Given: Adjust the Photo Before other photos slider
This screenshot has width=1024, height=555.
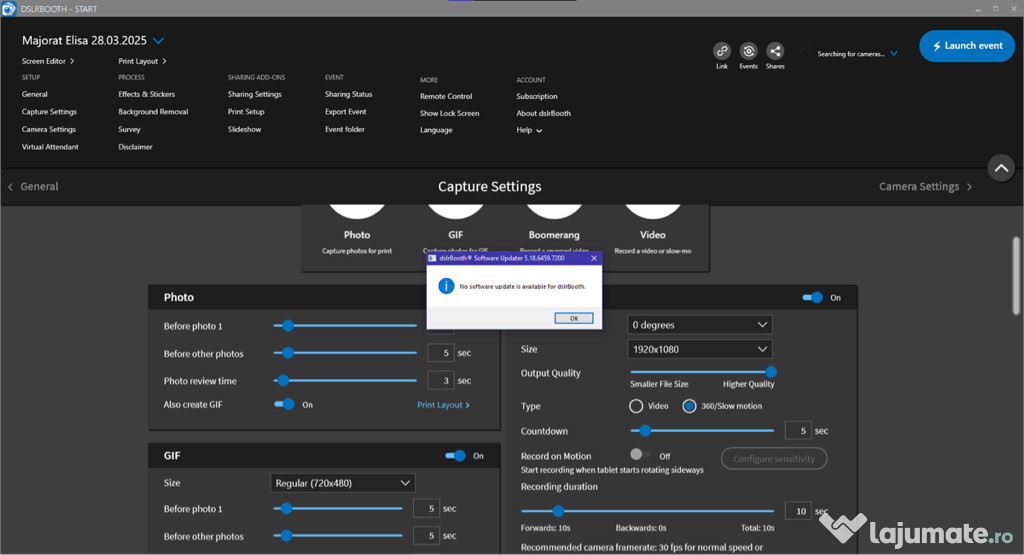Looking at the screenshot, I should coord(345,353).
